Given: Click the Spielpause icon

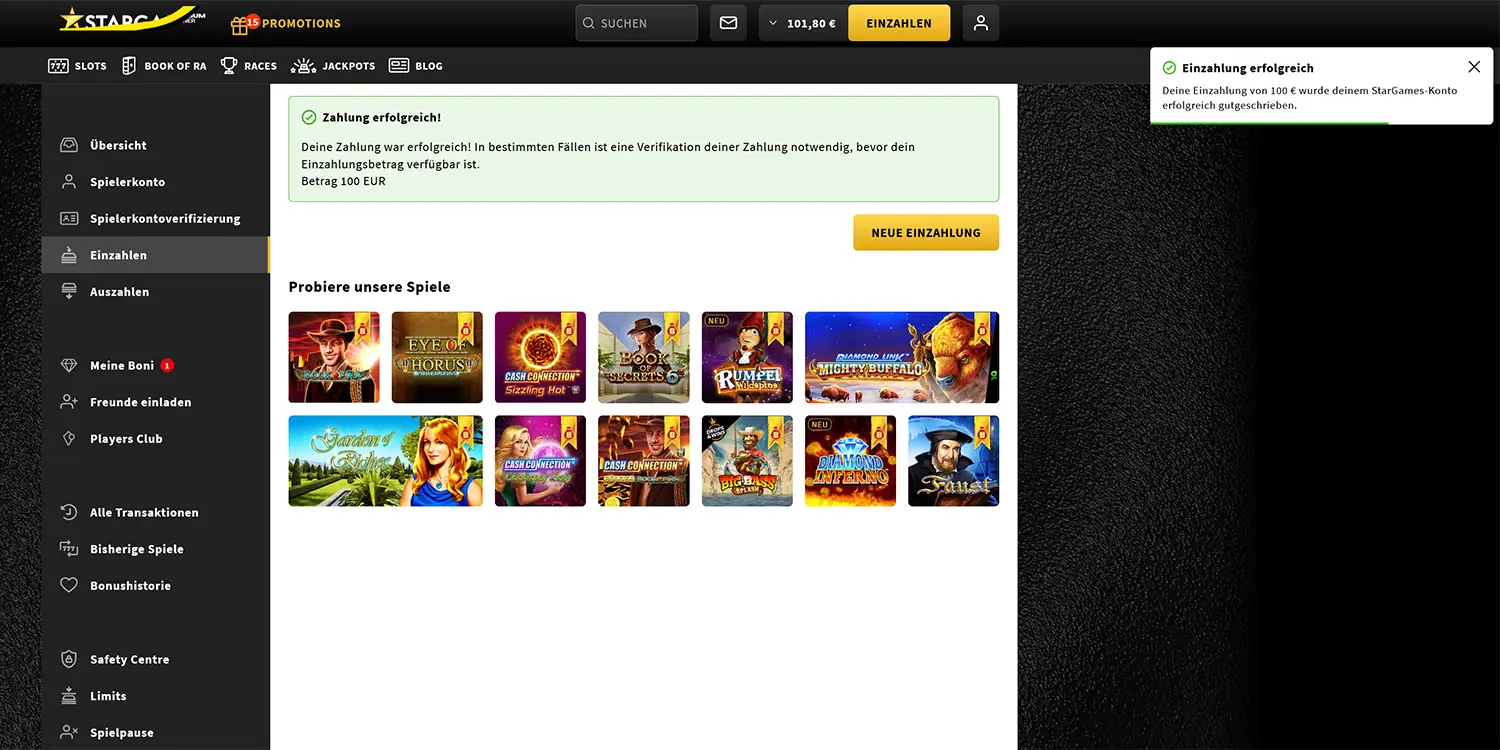Looking at the screenshot, I should click(69, 733).
